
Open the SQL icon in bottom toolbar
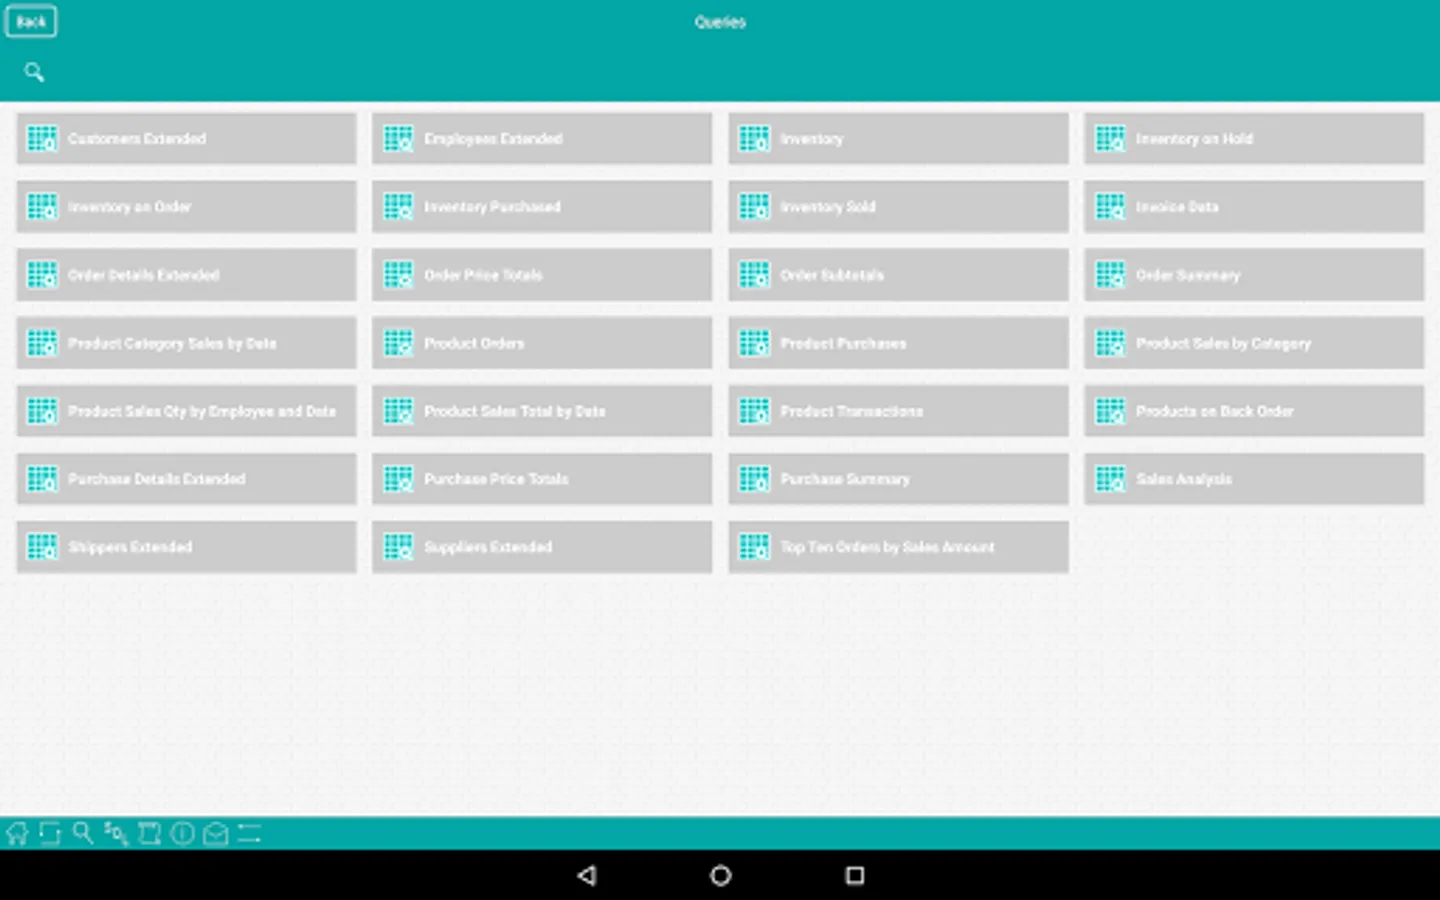[x=116, y=833]
